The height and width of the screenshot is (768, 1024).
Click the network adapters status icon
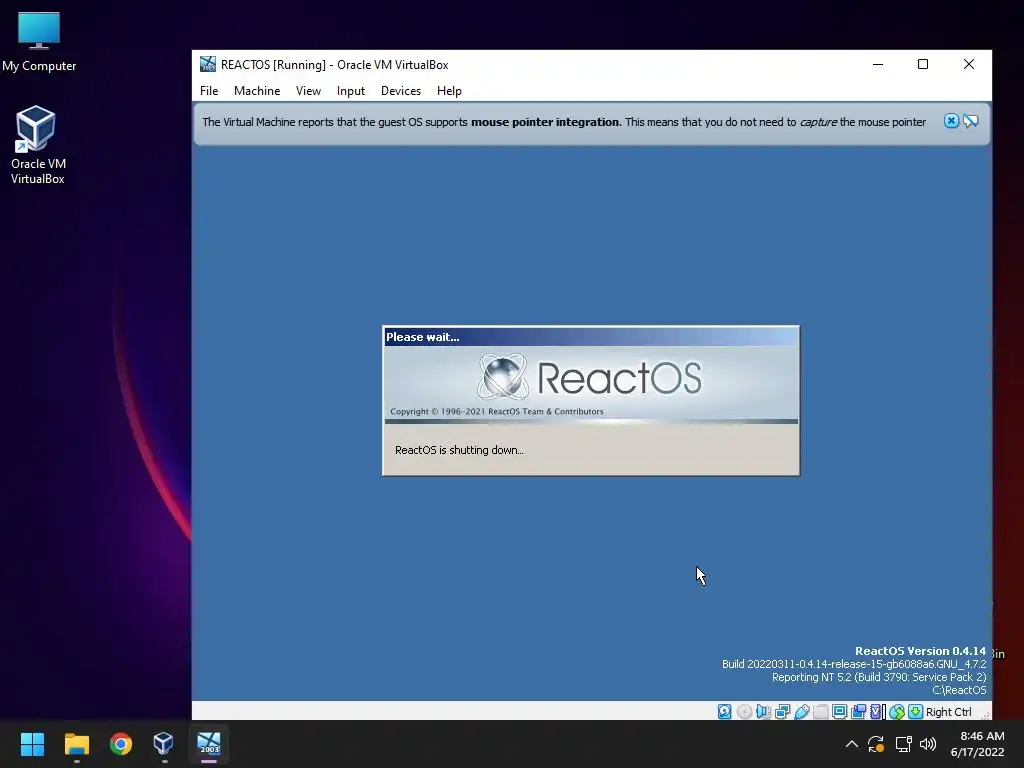click(x=782, y=711)
